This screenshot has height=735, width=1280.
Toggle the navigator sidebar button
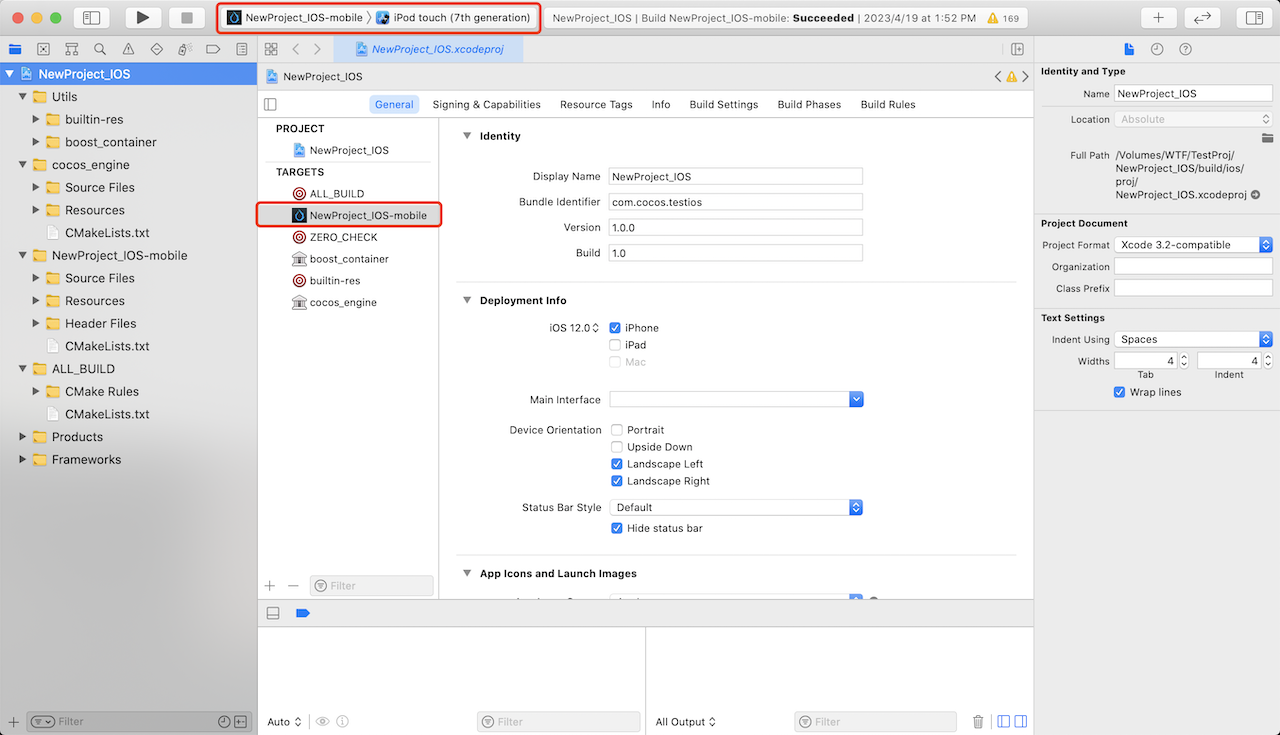91,17
